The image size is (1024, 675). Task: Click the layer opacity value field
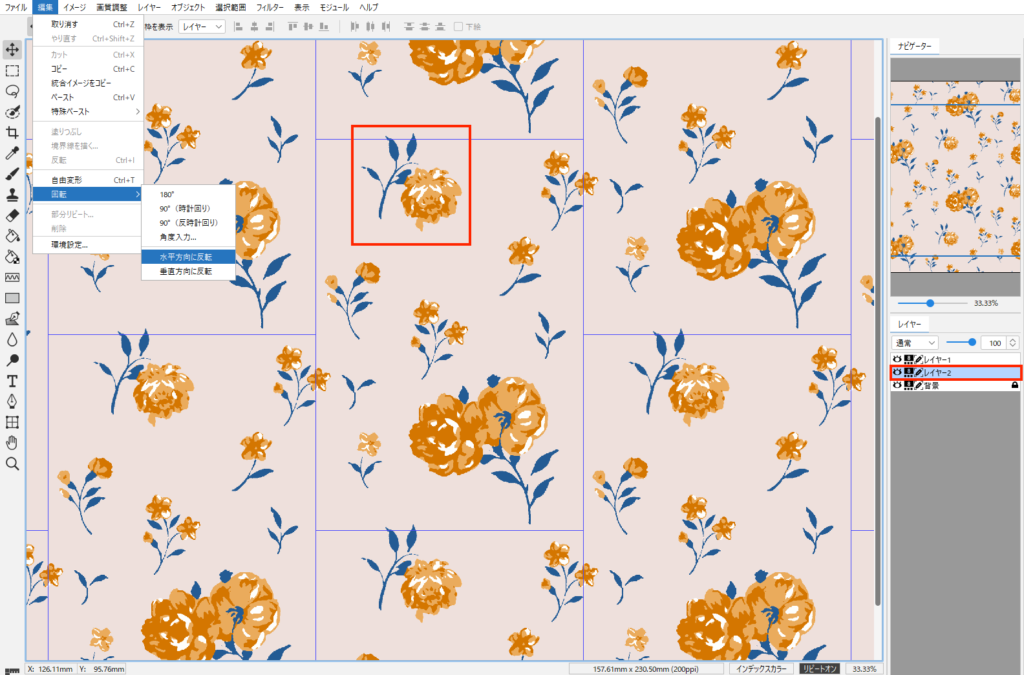click(995, 343)
